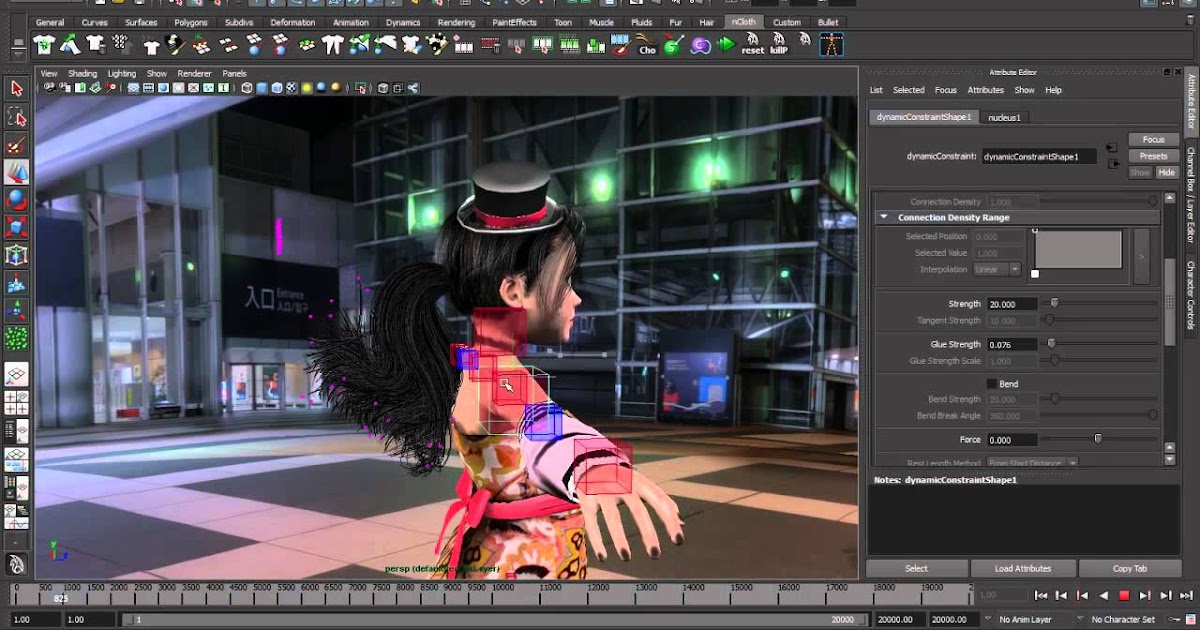Click the Presets button

tap(1153, 155)
